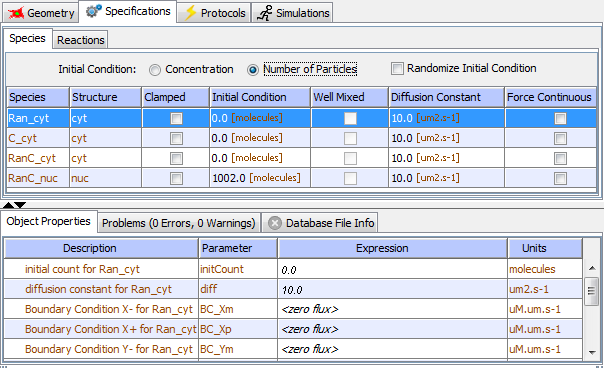Click the Geometry tab icon
604x368 pixels.
[16, 13]
